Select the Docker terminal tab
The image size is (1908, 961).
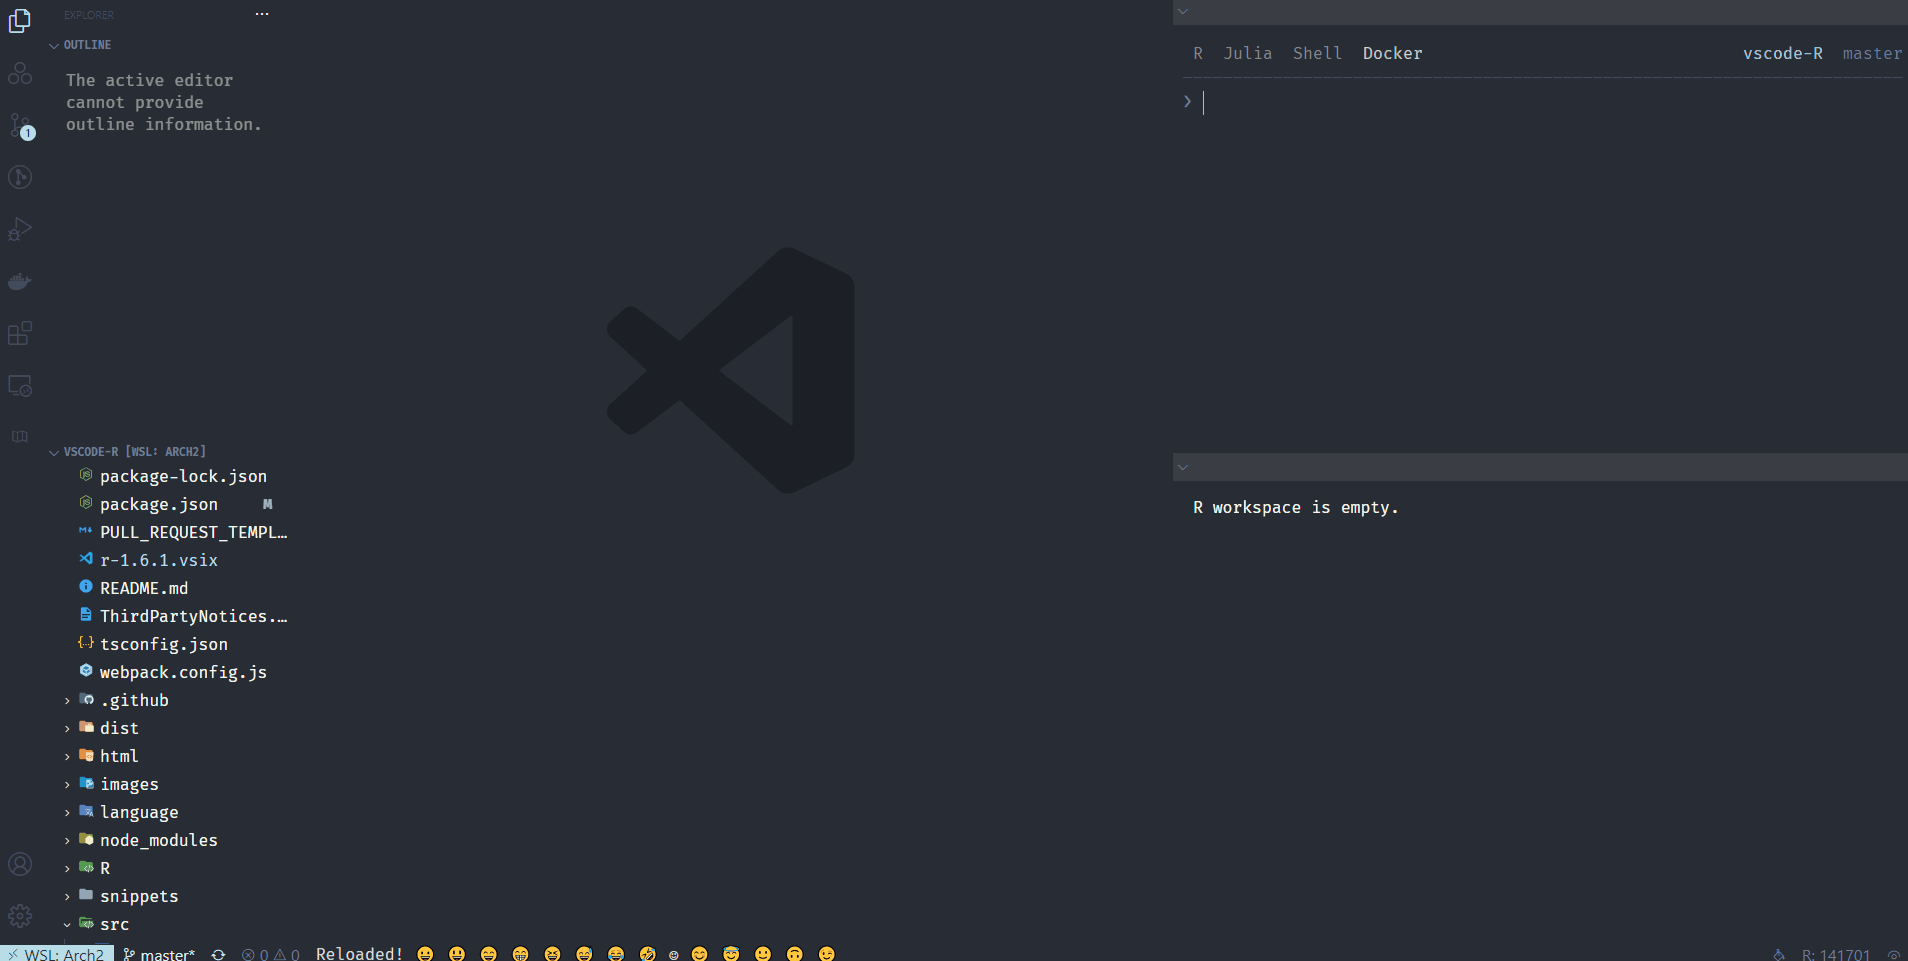click(x=1392, y=53)
